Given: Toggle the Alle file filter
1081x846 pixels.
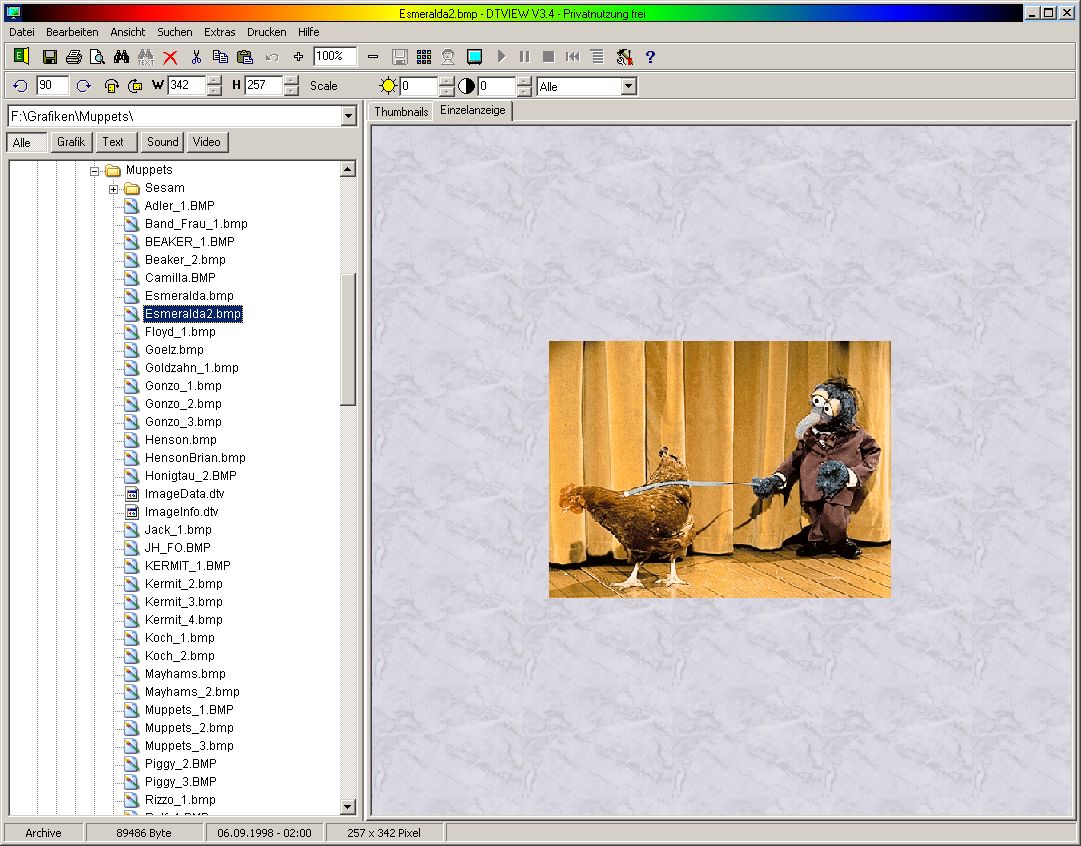Looking at the screenshot, I should pos(26,143).
